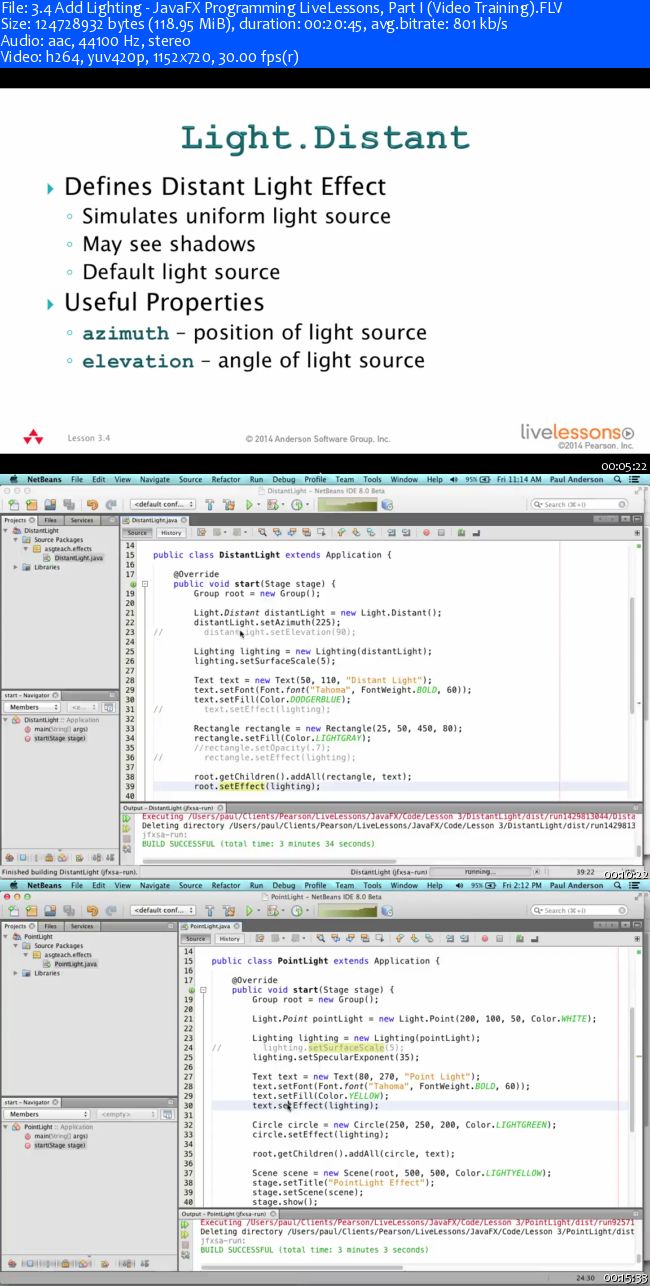Open Team menu in PointLight window
Viewport: 650px width, 1286px height.
tap(344, 885)
